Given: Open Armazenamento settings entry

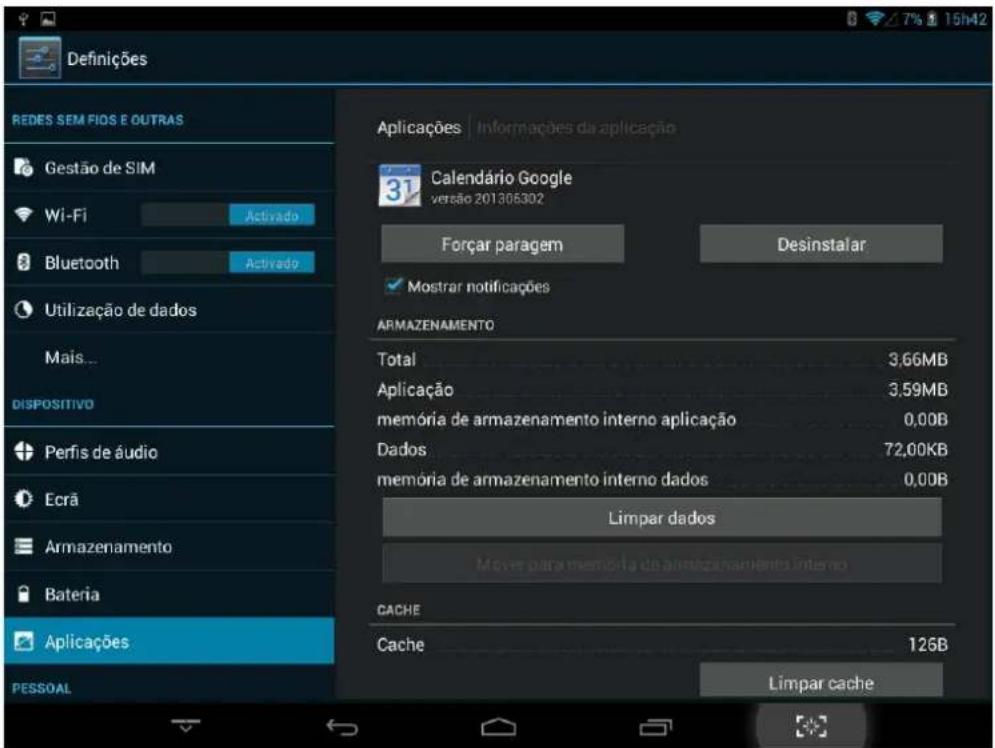Looking at the screenshot, I should [x=169, y=546].
